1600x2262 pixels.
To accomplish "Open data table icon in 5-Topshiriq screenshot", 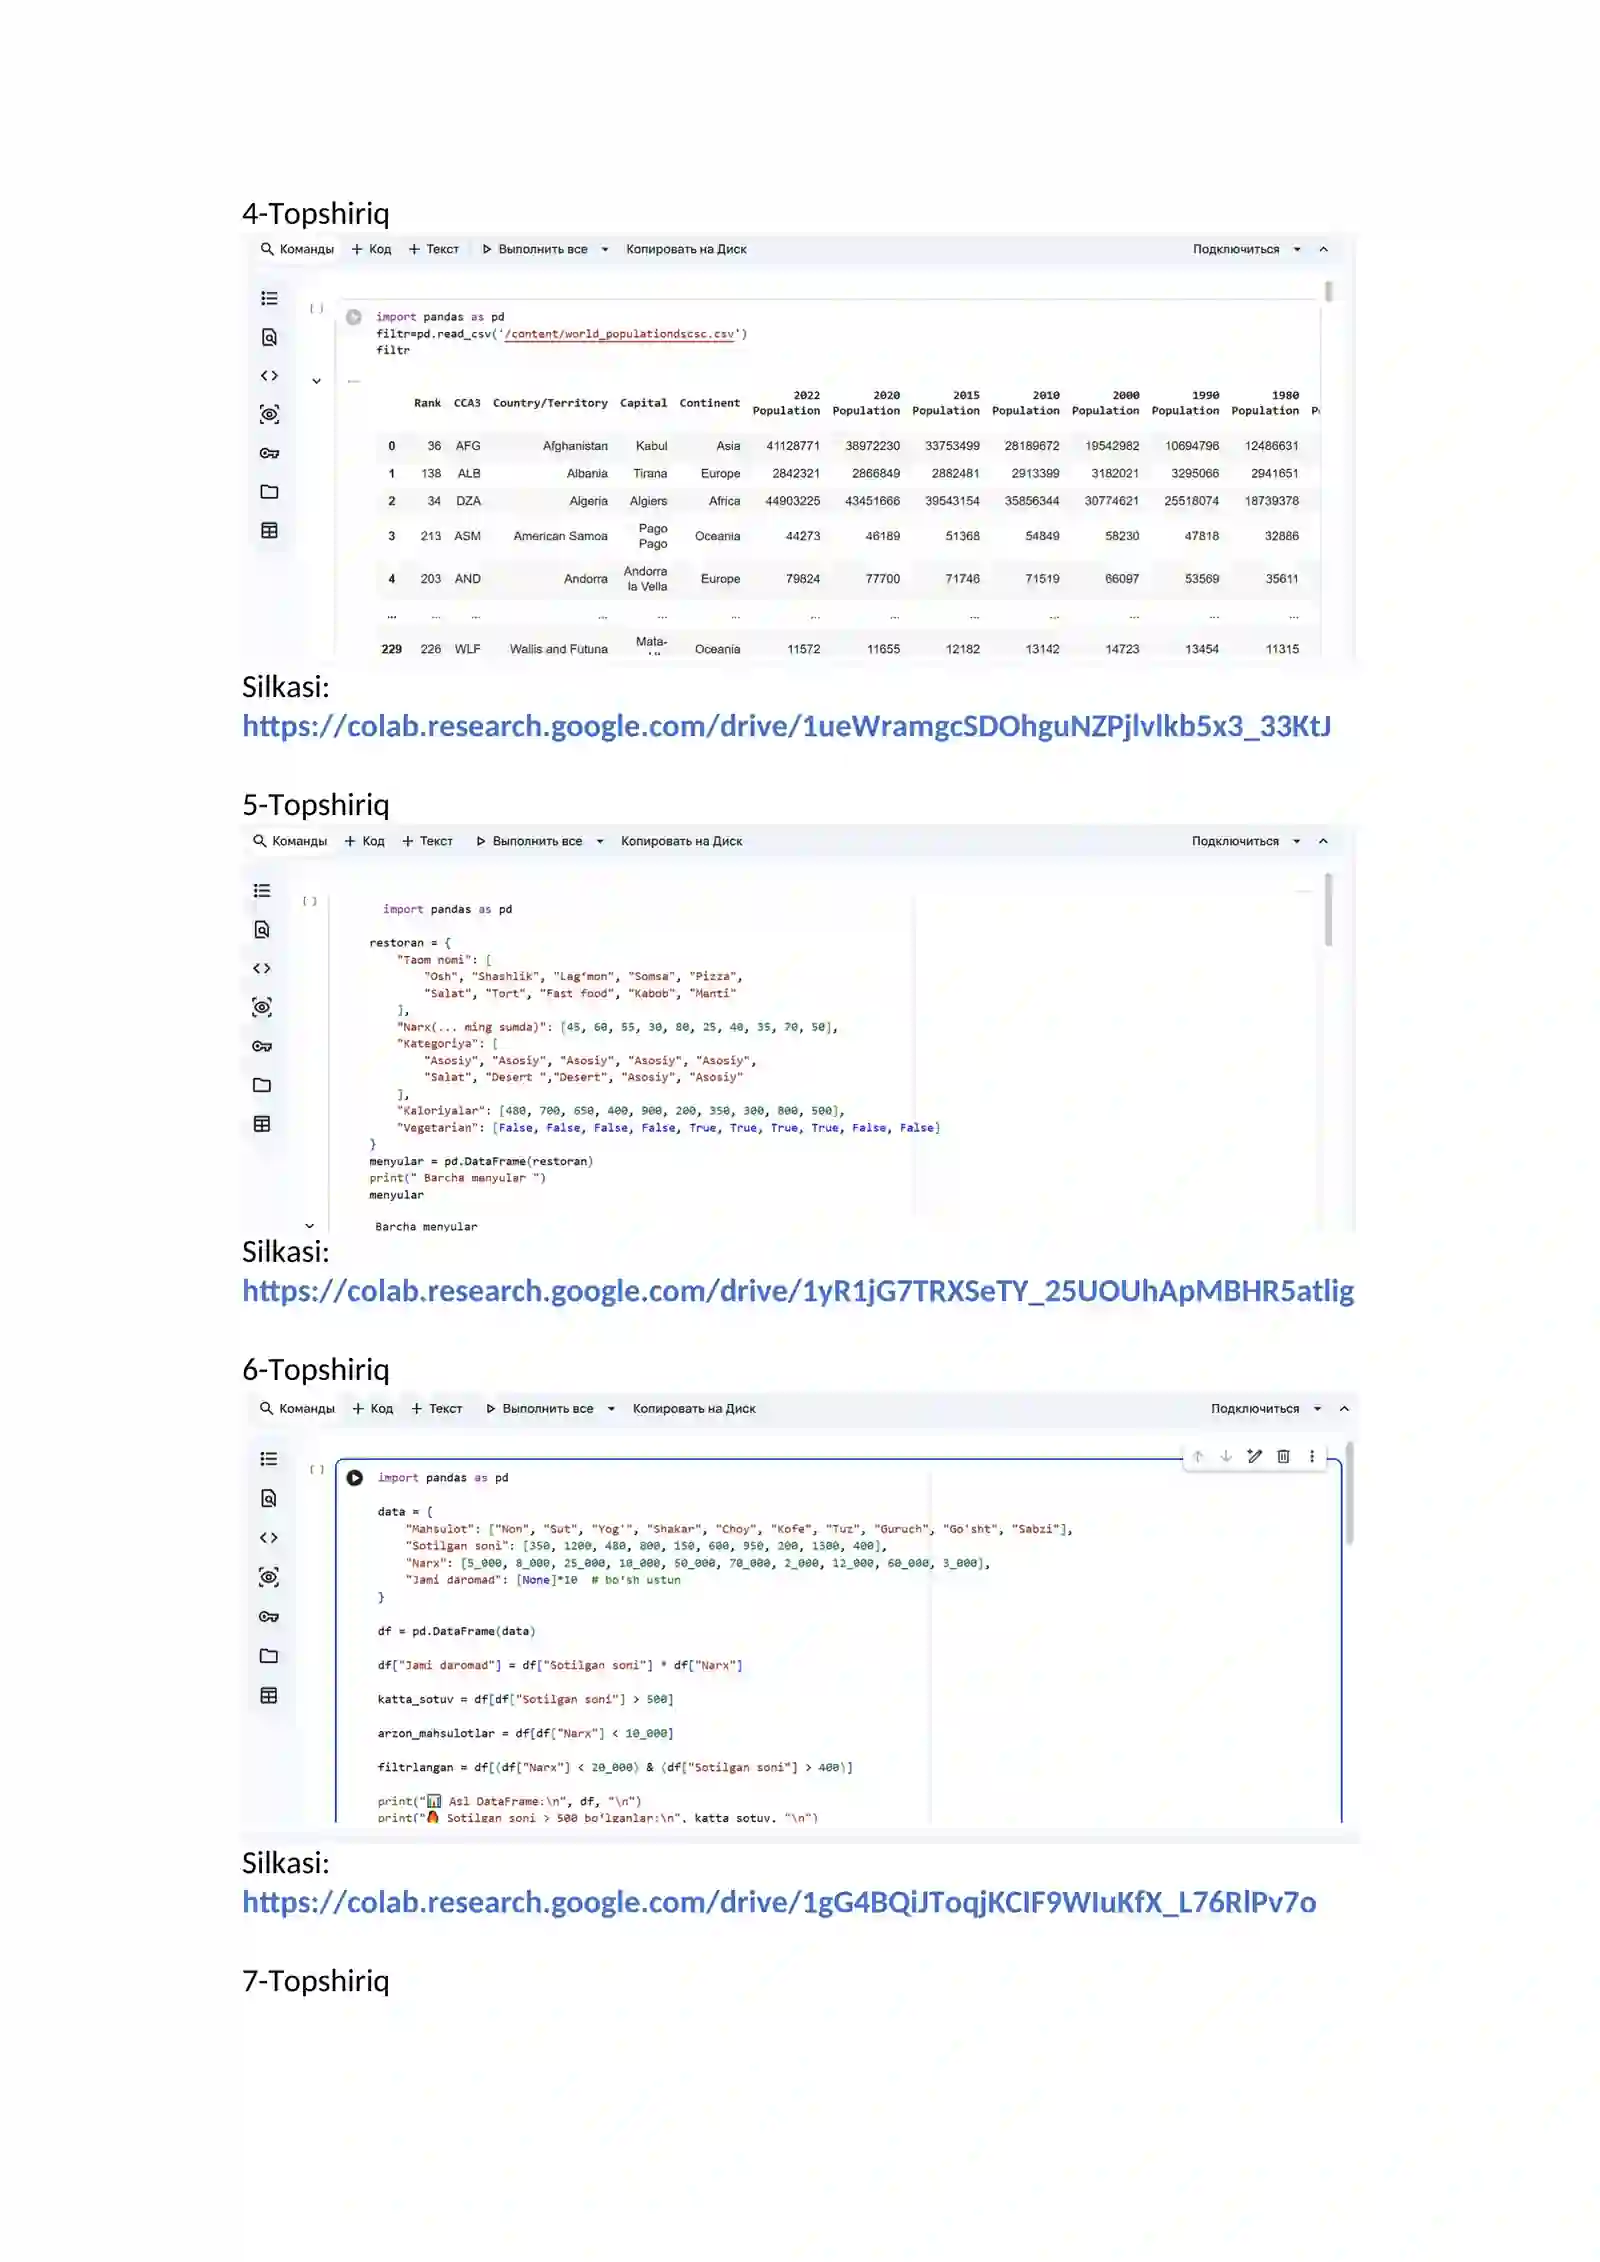I will 262,1124.
